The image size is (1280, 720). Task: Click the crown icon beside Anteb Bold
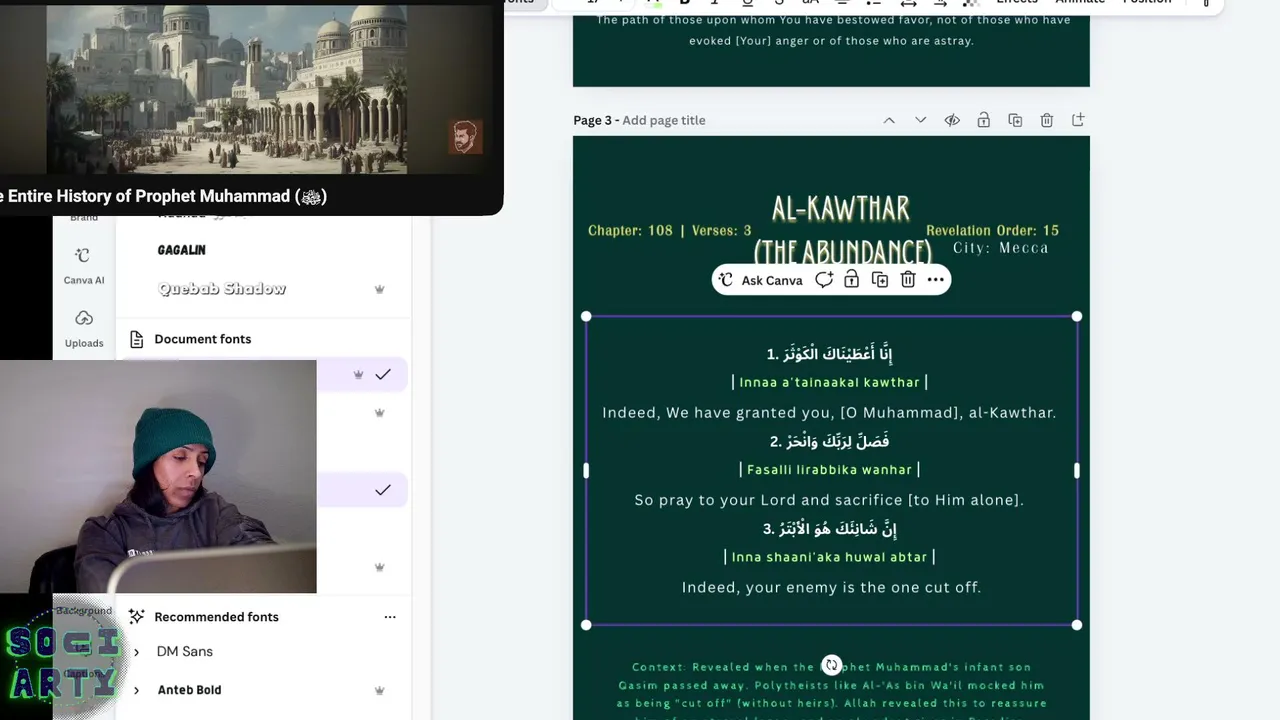tap(379, 690)
